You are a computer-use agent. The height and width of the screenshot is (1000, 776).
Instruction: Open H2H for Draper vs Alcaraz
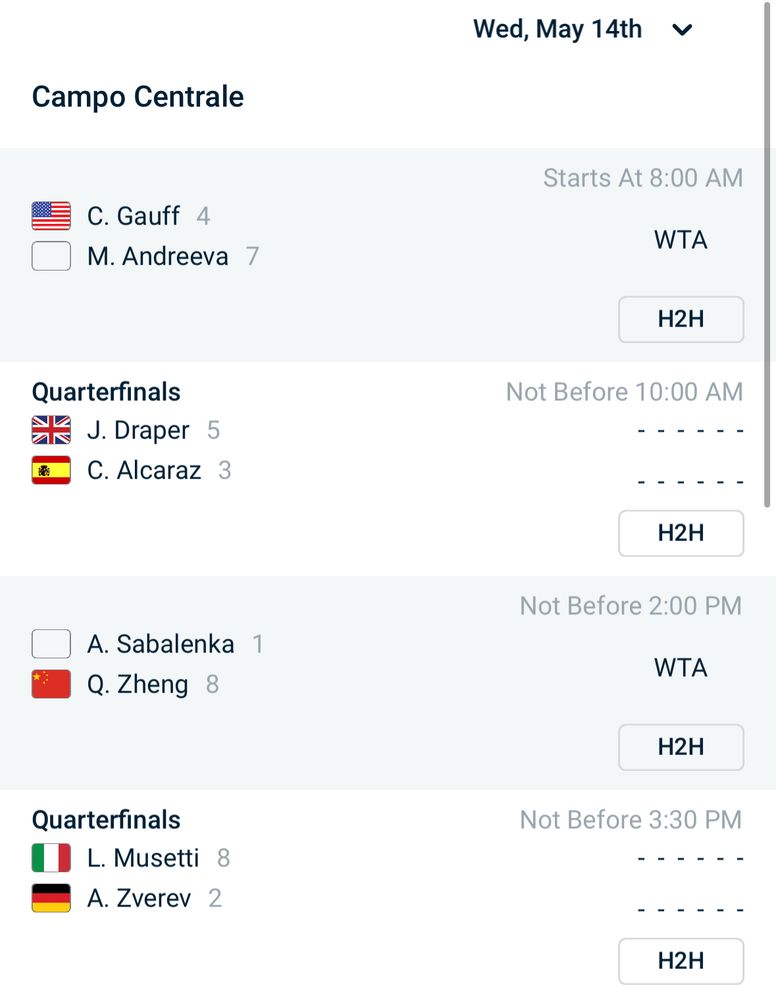(x=680, y=533)
